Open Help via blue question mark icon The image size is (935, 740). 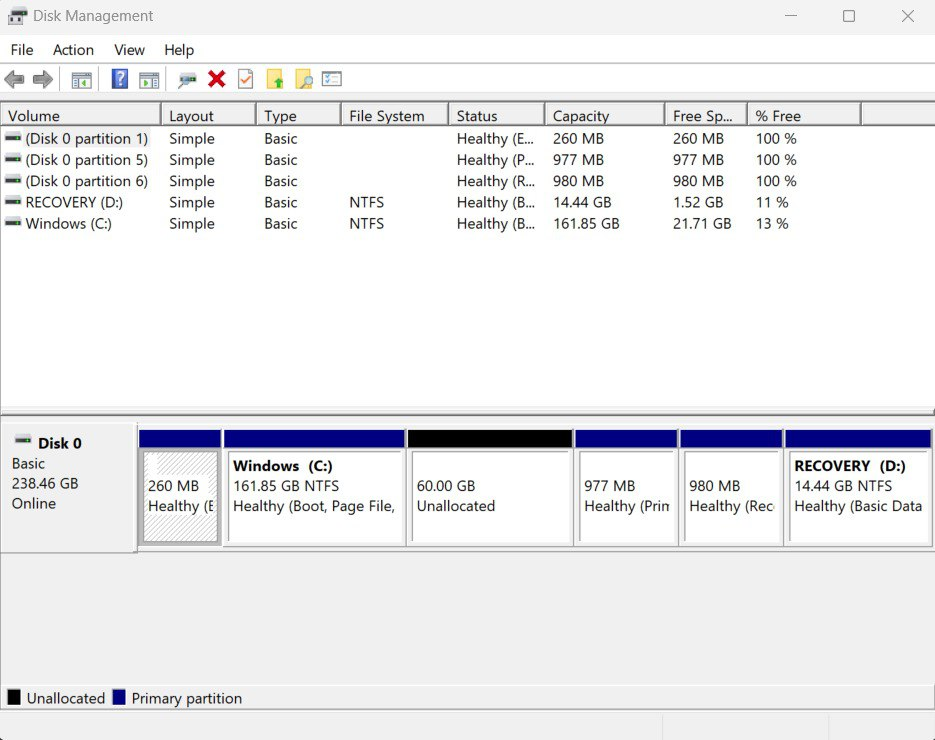[x=119, y=80]
